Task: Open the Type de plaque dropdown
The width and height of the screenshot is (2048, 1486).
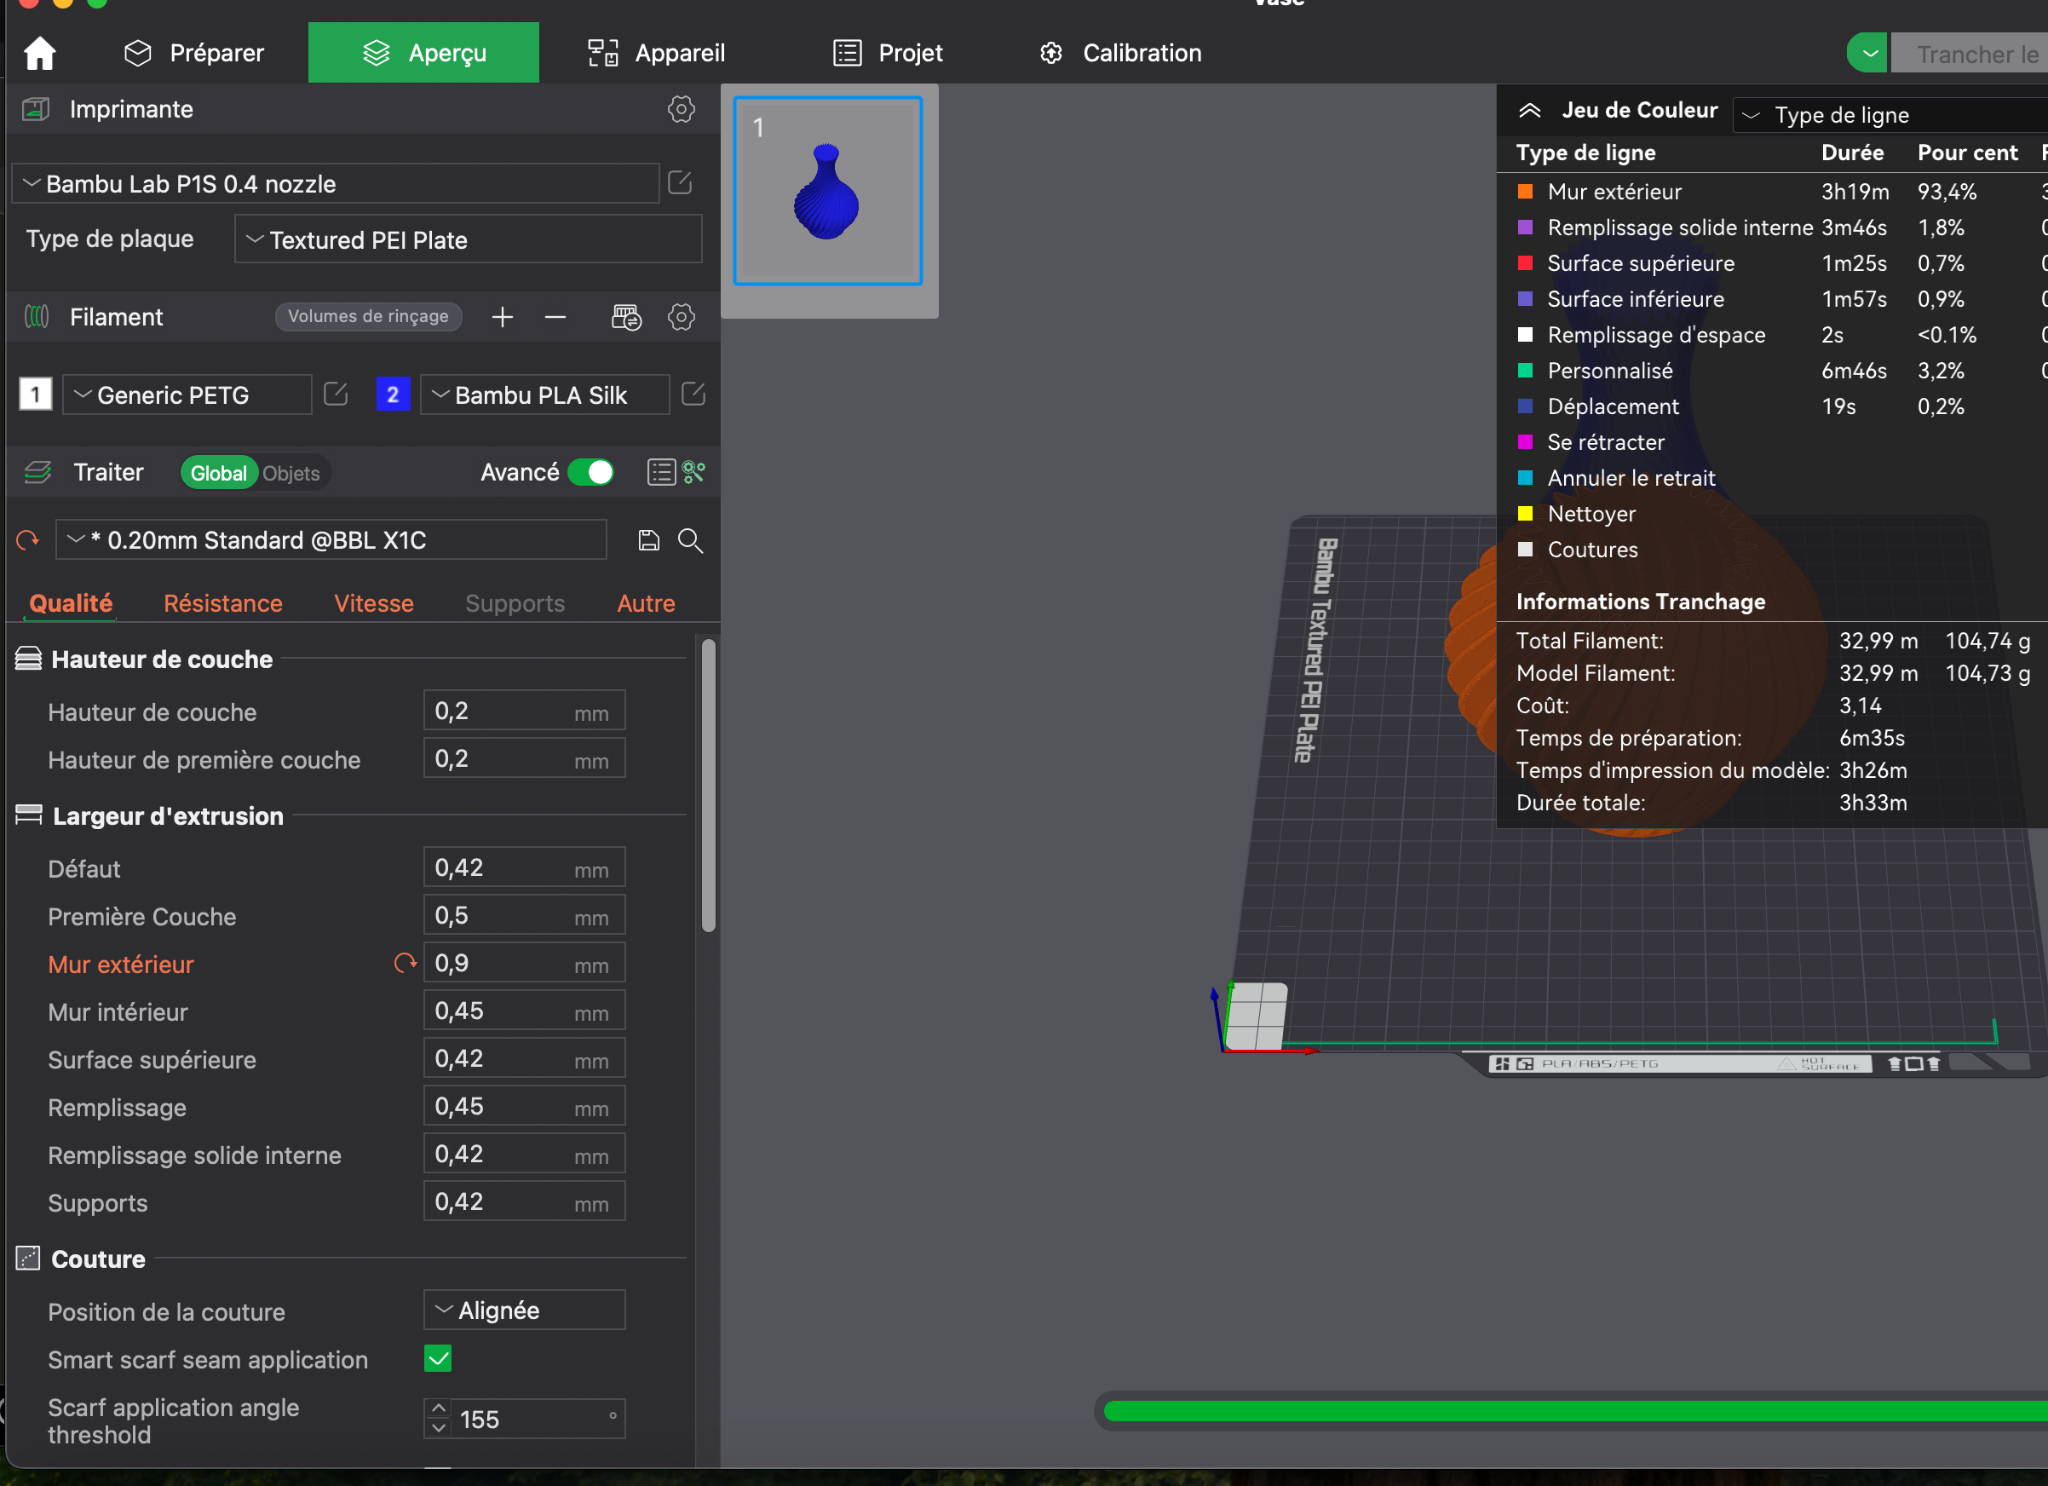Action: pyautogui.click(x=468, y=240)
